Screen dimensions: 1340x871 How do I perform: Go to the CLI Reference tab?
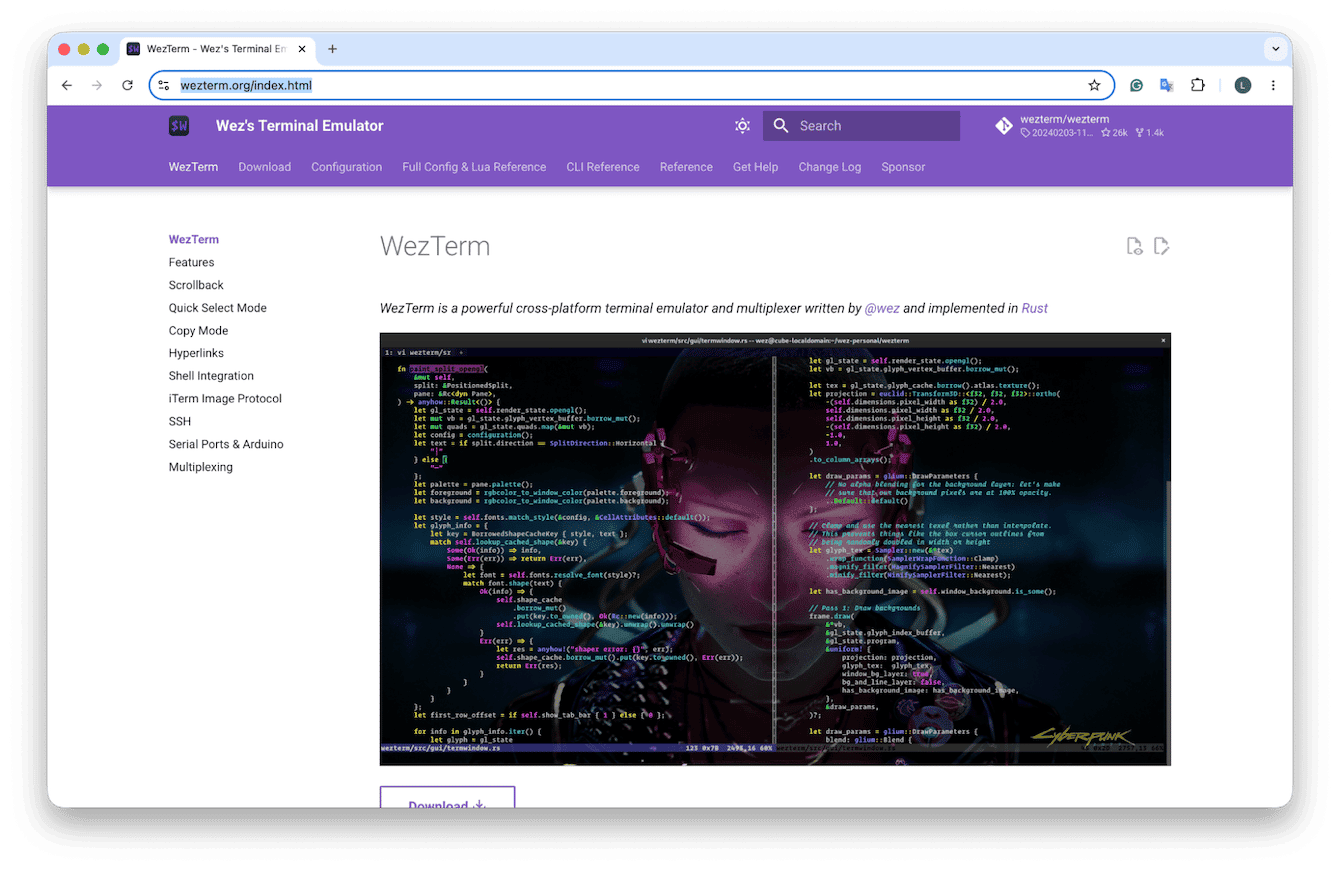(x=603, y=167)
